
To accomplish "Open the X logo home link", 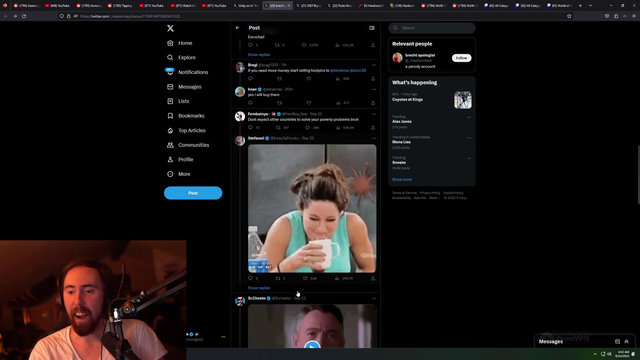I will pyautogui.click(x=170, y=28).
